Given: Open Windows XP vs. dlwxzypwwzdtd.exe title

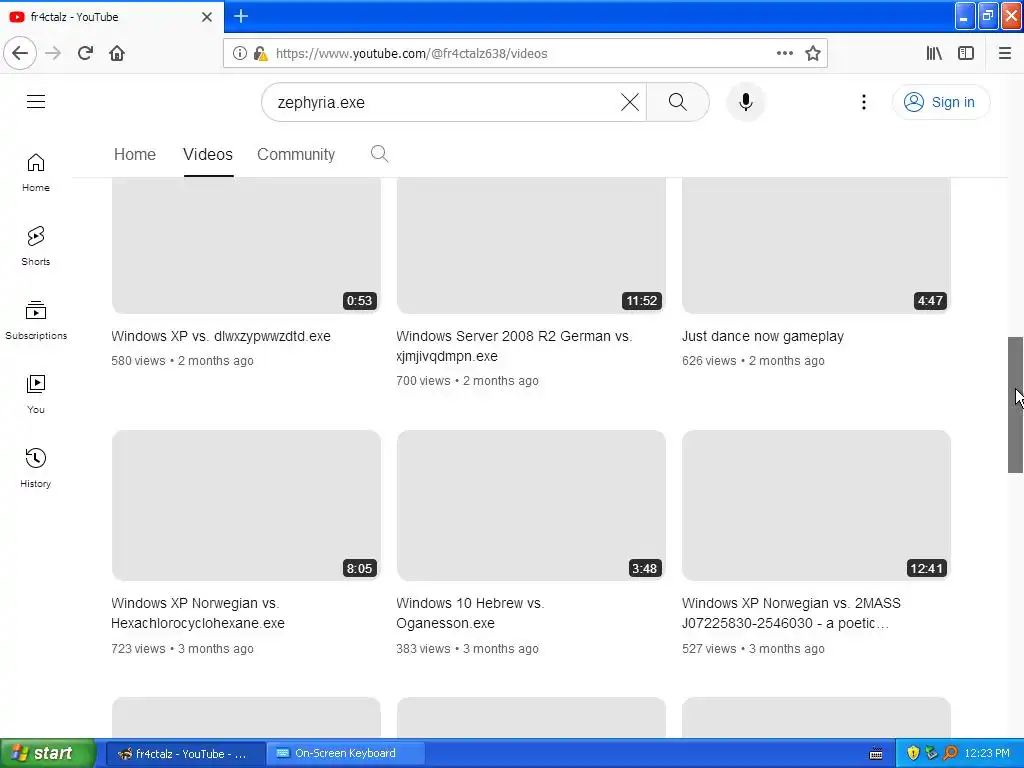Looking at the screenshot, I should click(x=221, y=336).
